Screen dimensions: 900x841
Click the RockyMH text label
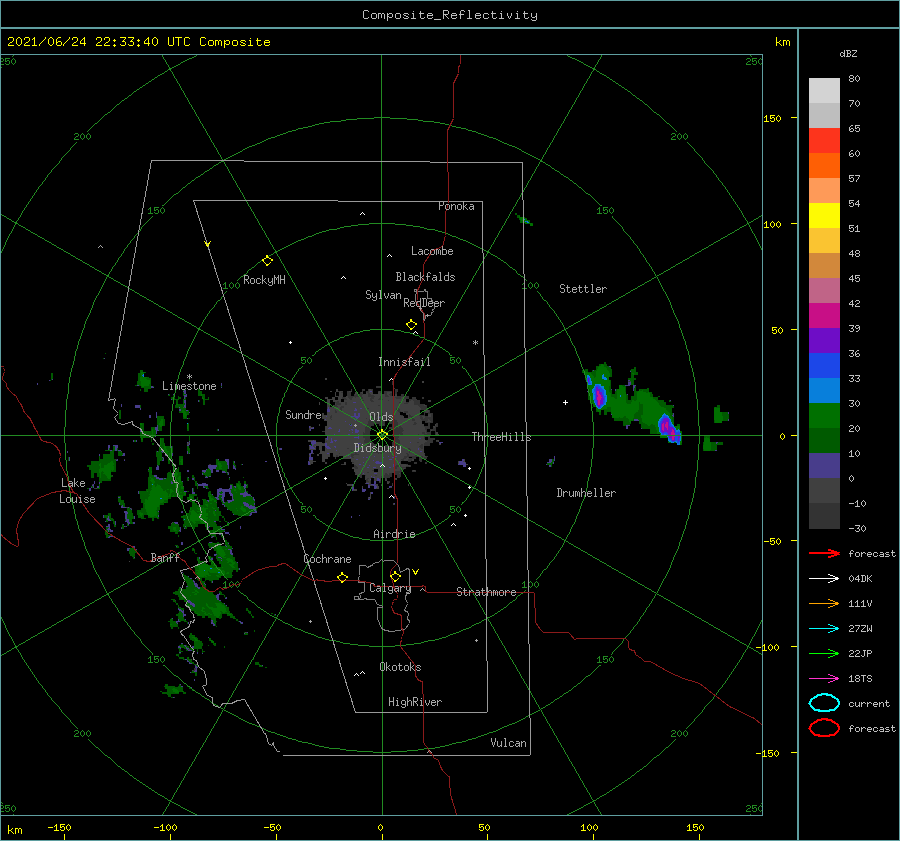264,280
